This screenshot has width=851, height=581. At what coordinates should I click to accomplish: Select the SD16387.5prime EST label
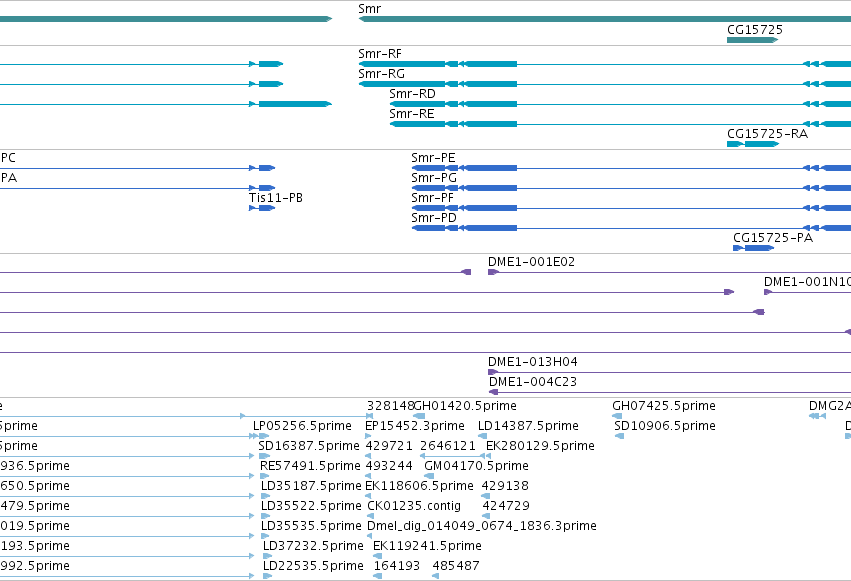tap(309, 446)
